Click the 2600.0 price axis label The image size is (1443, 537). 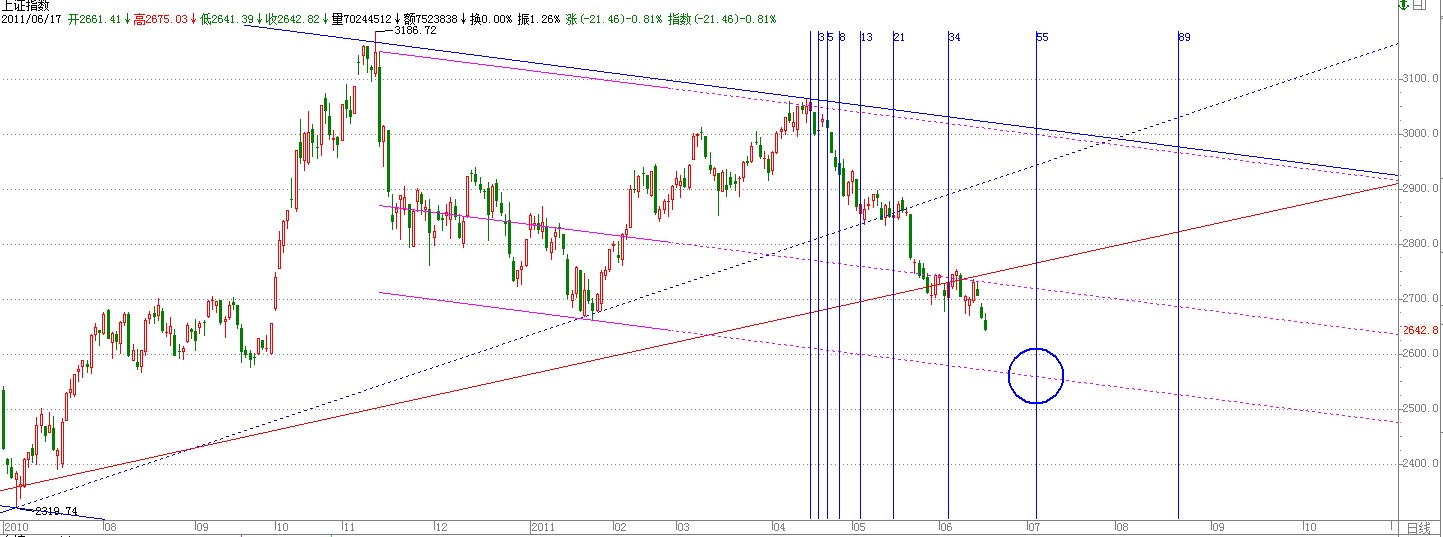pos(1420,353)
